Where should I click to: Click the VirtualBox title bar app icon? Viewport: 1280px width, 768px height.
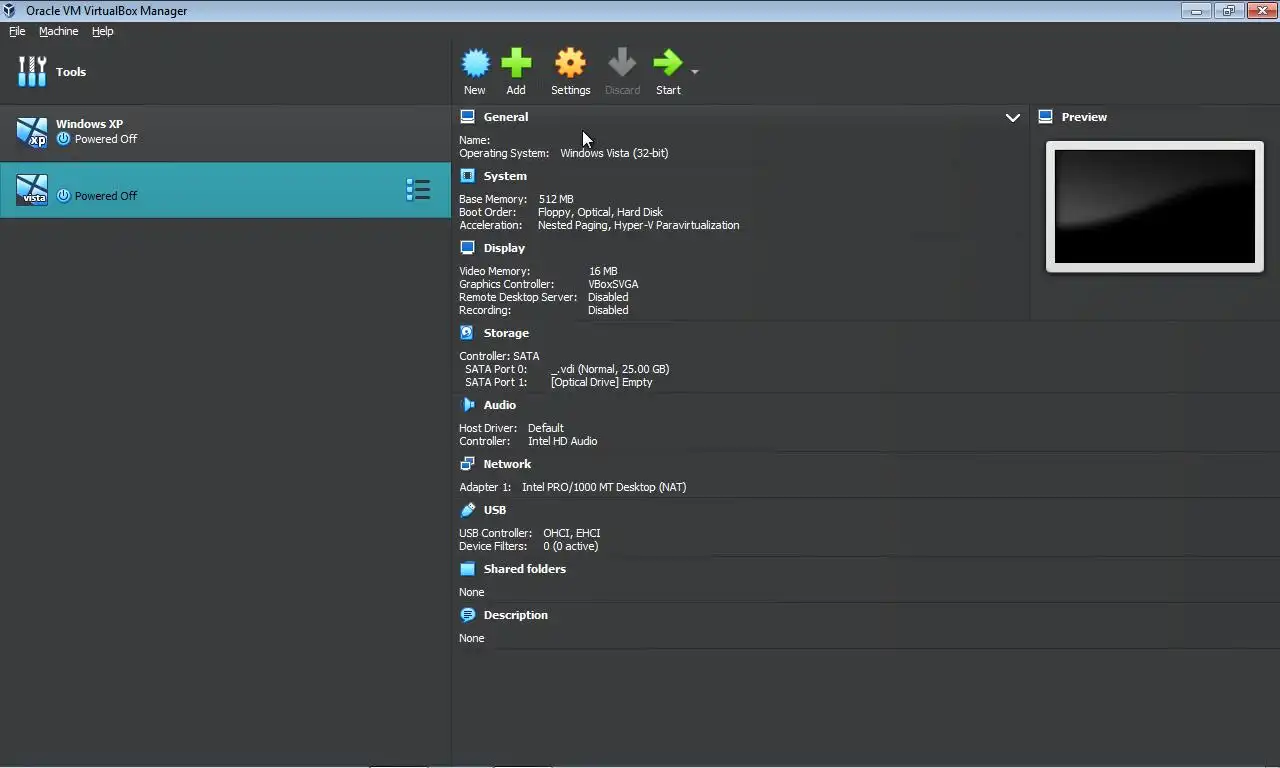(11, 11)
